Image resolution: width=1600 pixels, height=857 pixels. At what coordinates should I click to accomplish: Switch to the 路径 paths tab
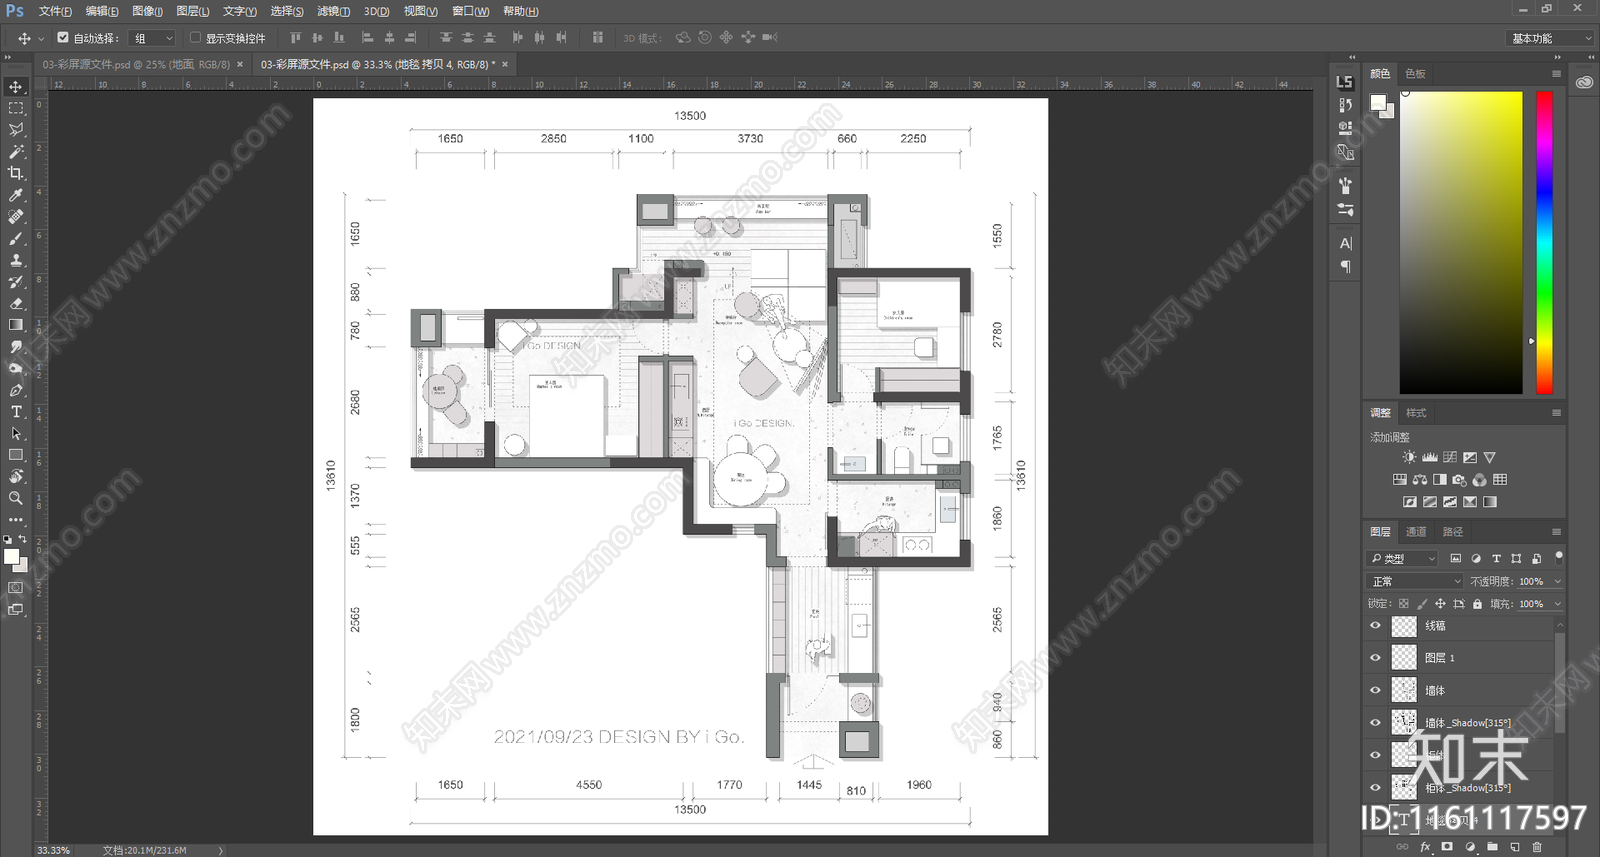point(1453,532)
